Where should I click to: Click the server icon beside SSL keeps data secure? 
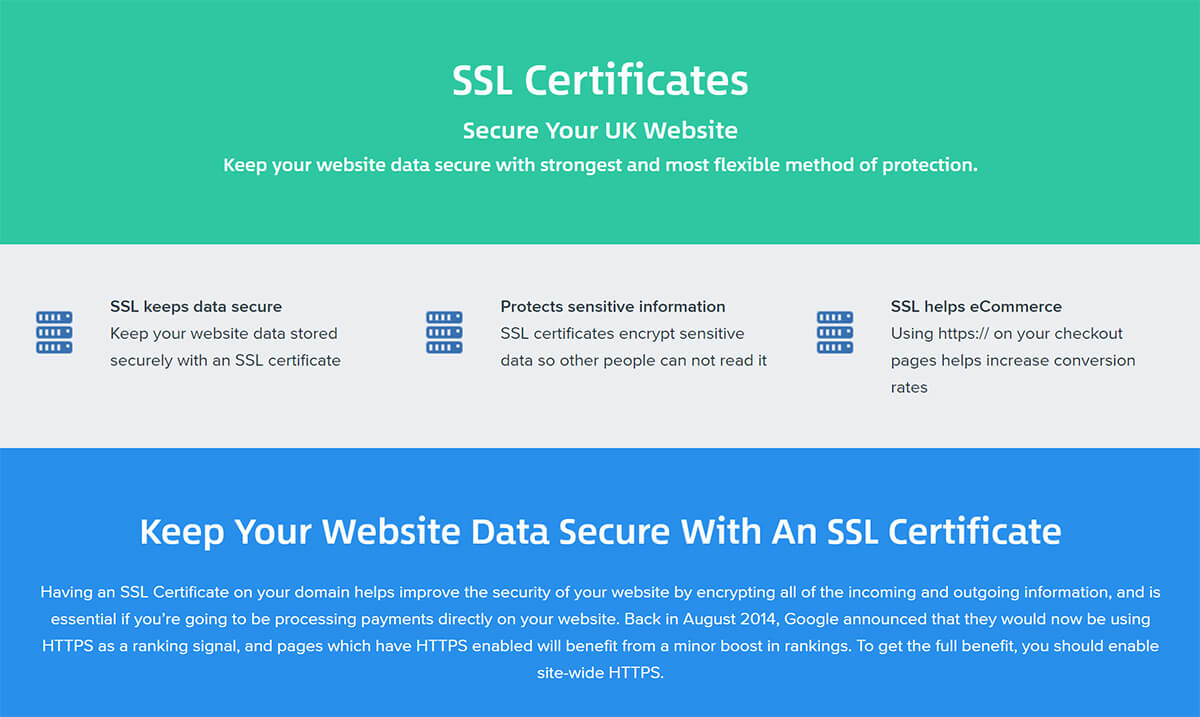(54, 332)
